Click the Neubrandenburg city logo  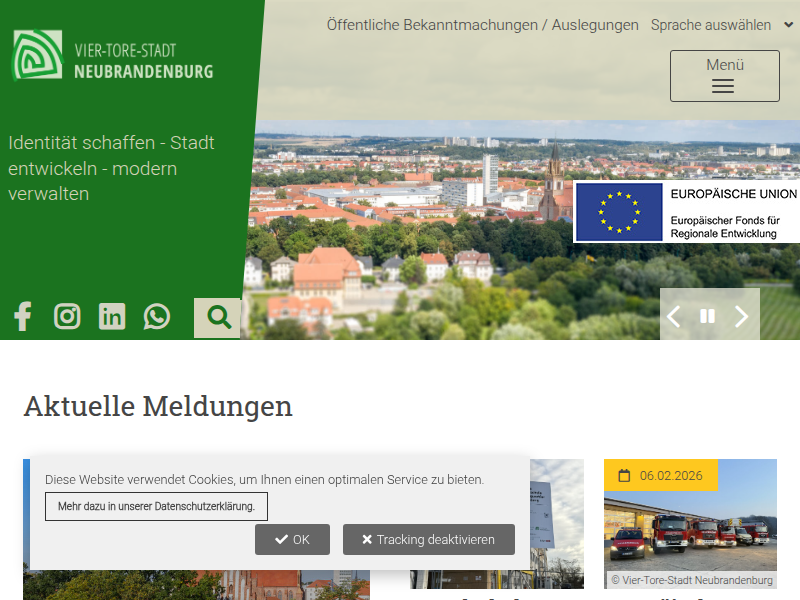pyautogui.click(x=113, y=56)
